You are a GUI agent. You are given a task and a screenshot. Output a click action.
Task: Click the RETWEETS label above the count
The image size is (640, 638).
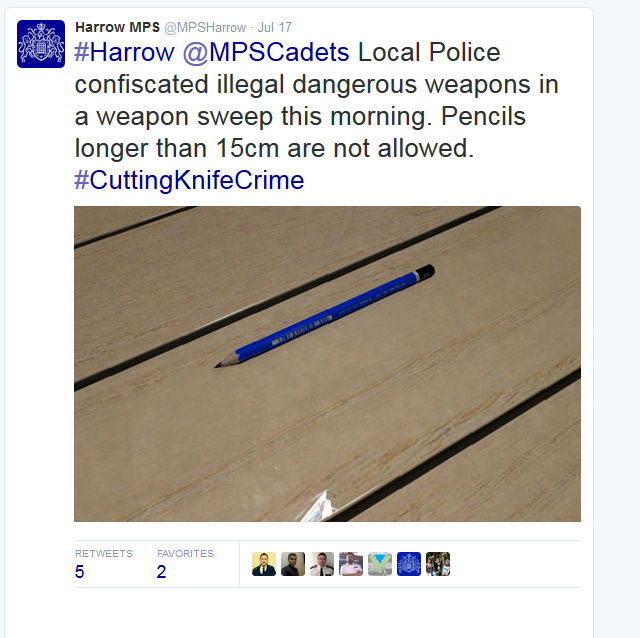[104, 554]
